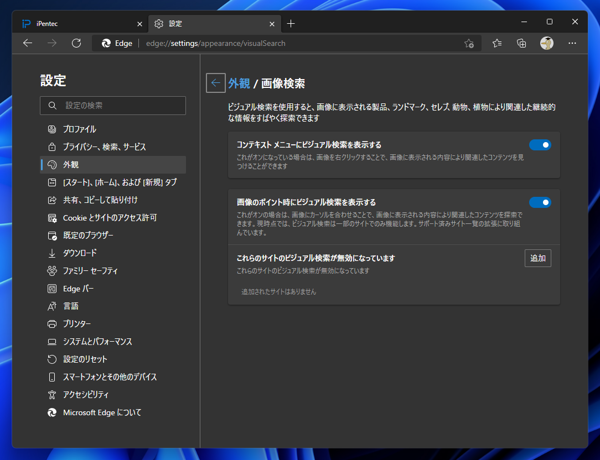Toggle 画像のポイント時にビジュアル検索を表示する switch
This screenshot has height=460, width=600.
(x=540, y=202)
